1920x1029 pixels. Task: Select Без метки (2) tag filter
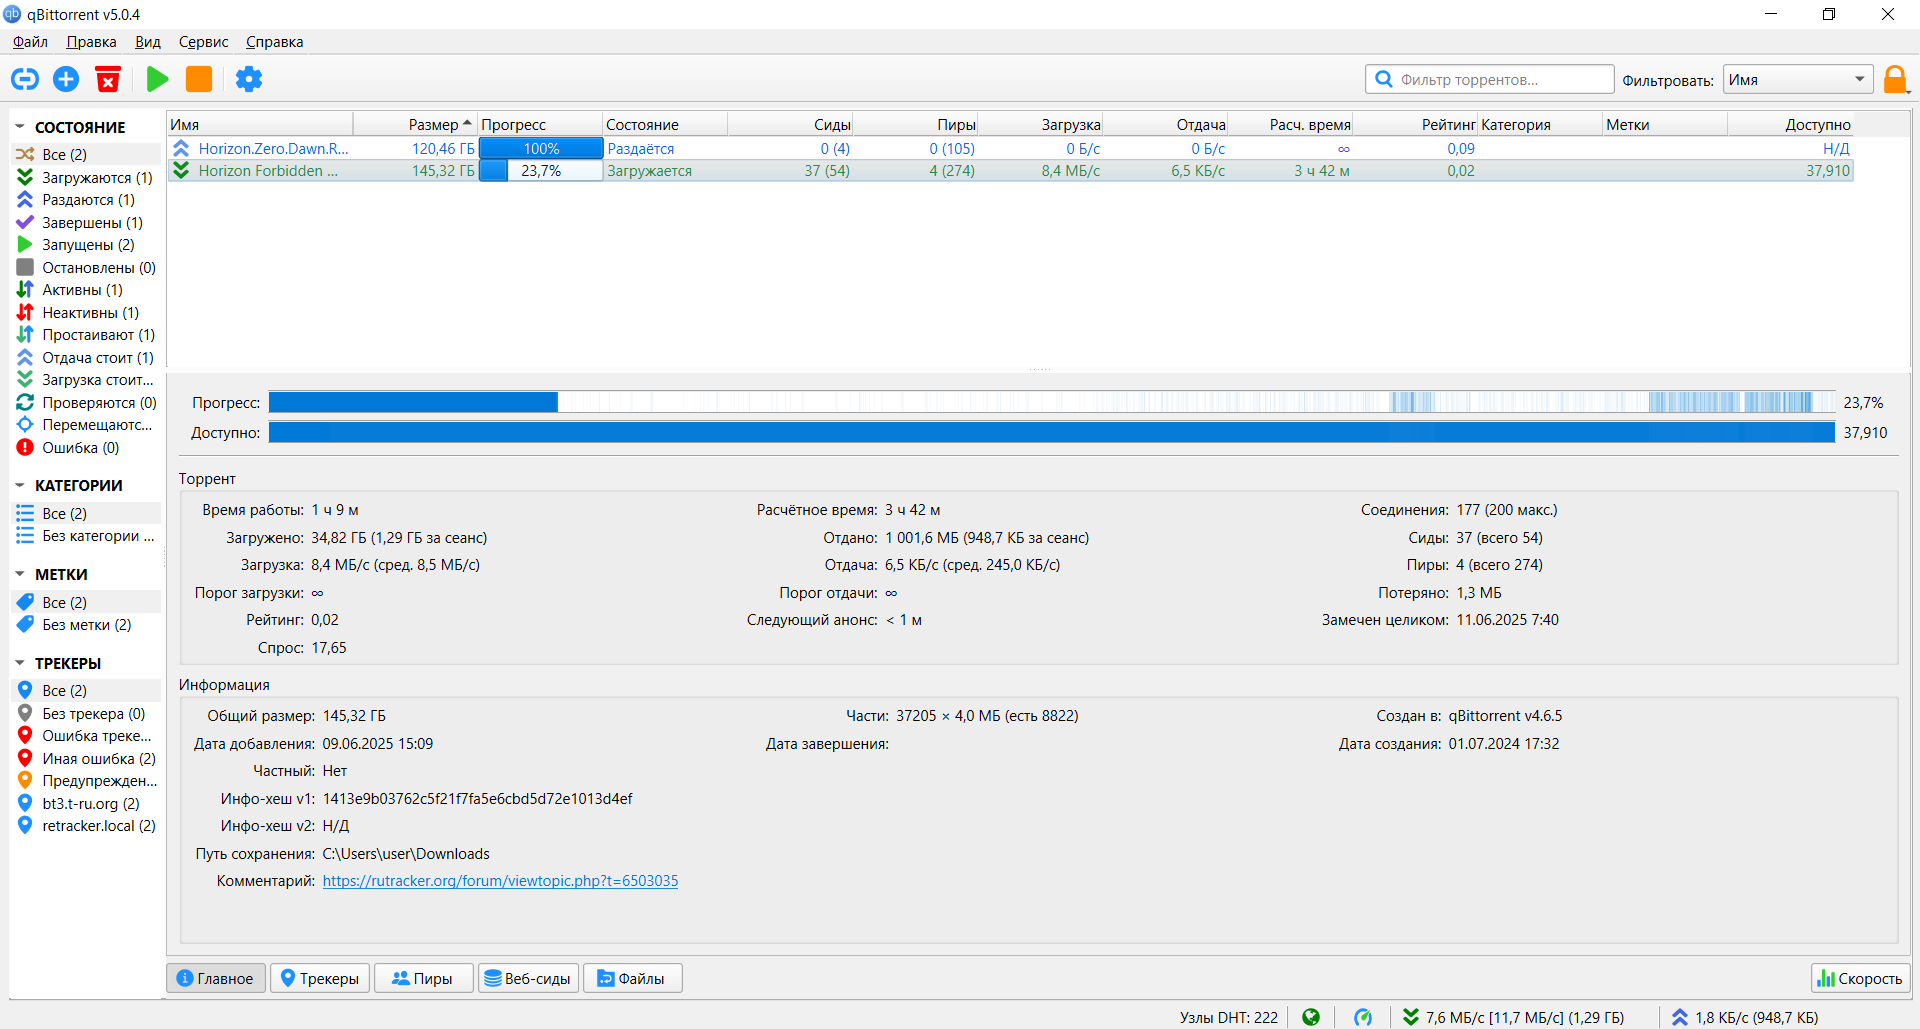[x=85, y=624]
